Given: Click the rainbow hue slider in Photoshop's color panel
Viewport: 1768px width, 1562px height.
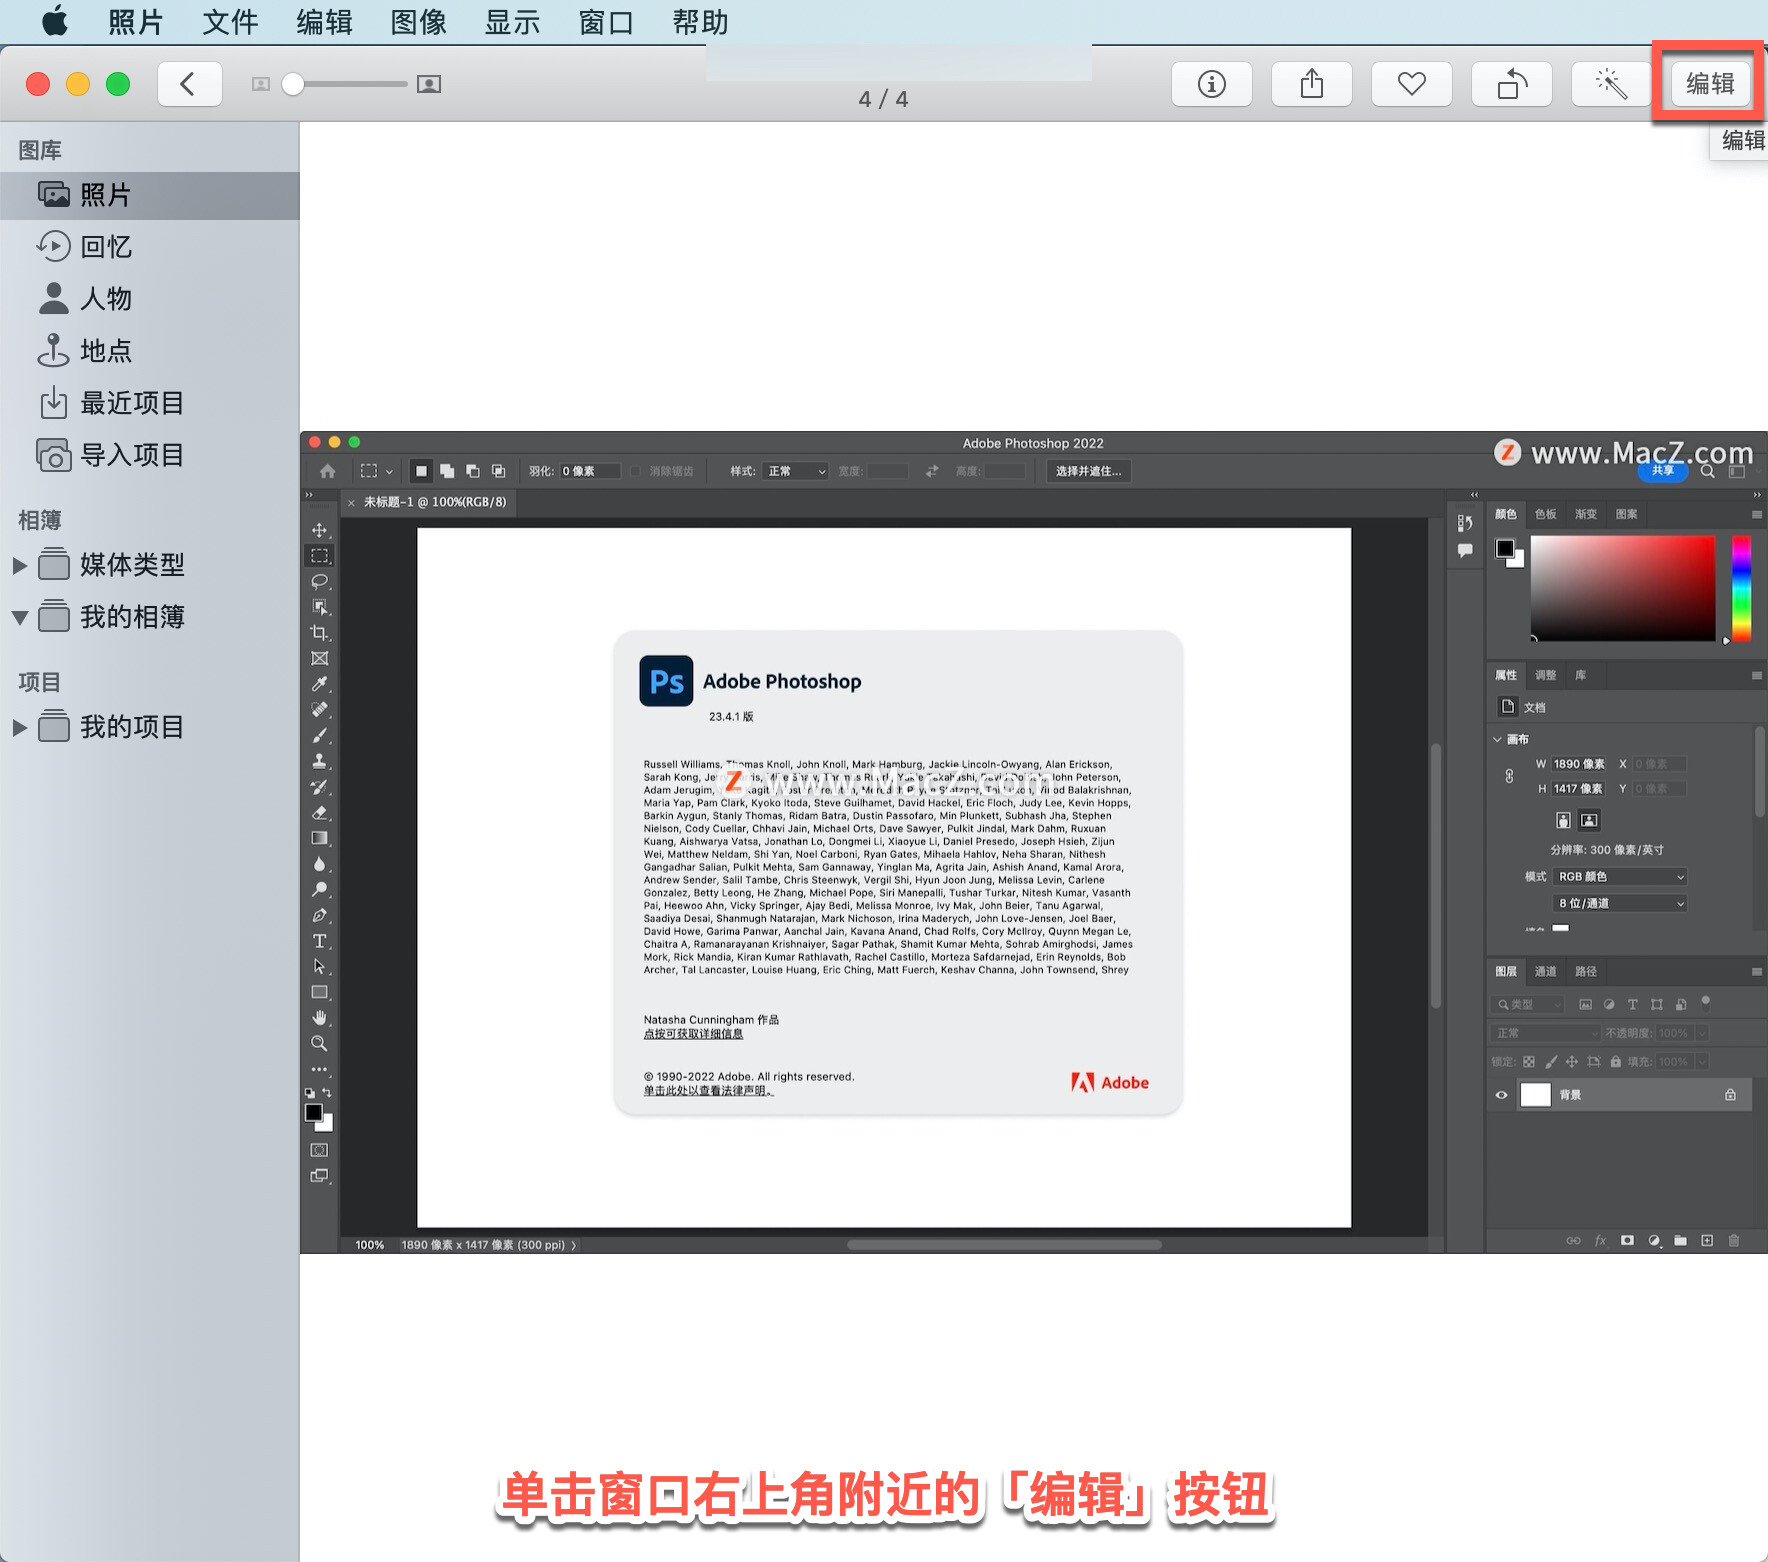Looking at the screenshot, I should 1741,588.
